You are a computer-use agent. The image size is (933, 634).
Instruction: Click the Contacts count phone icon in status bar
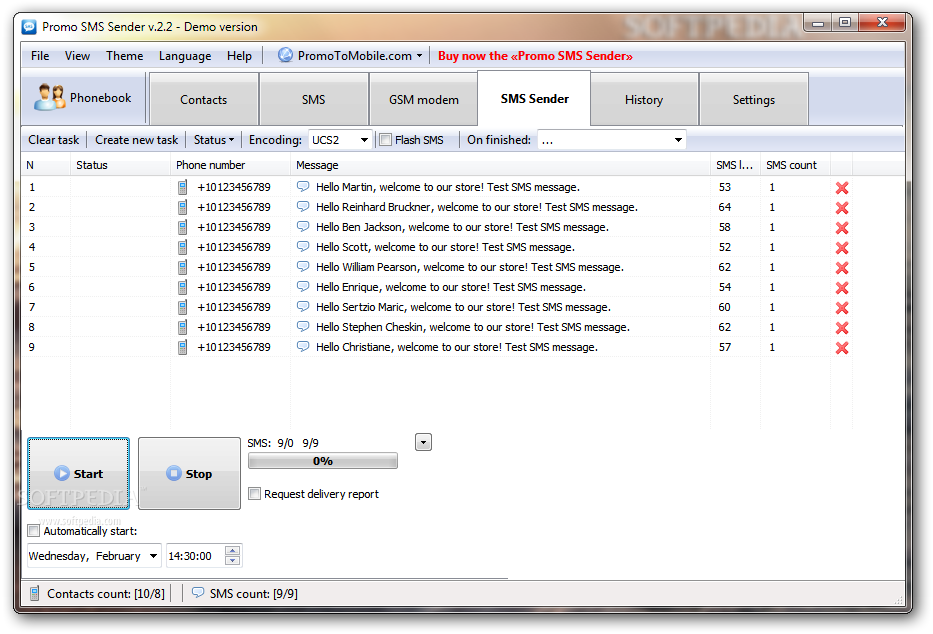tap(35, 593)
